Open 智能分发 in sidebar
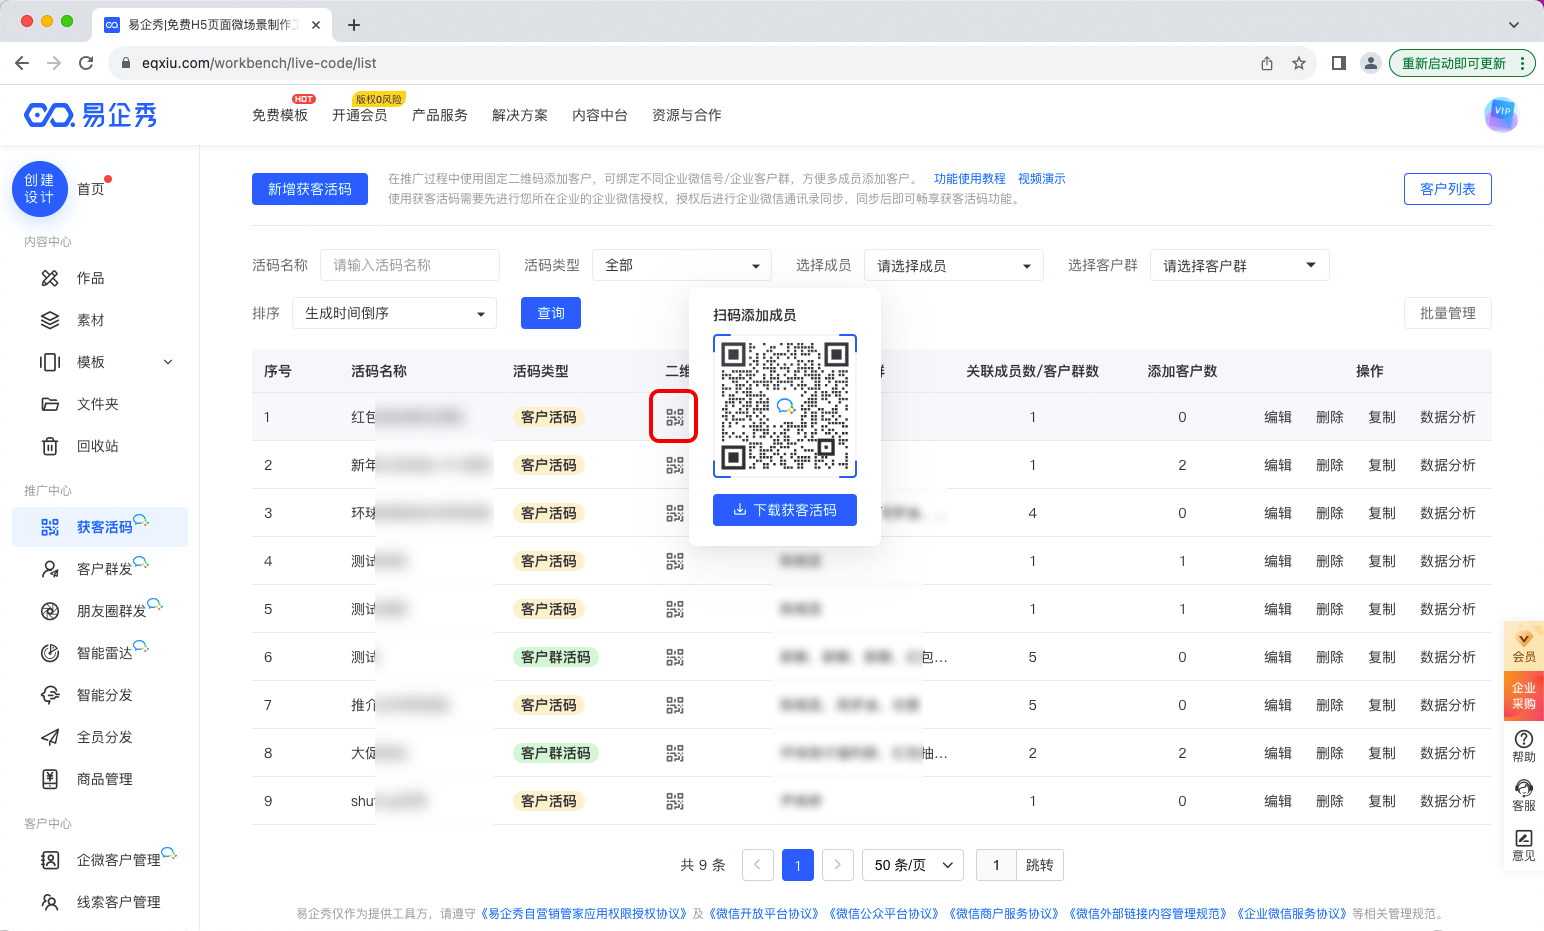This screenshot has height=931, width=1544. click(104, 695)
